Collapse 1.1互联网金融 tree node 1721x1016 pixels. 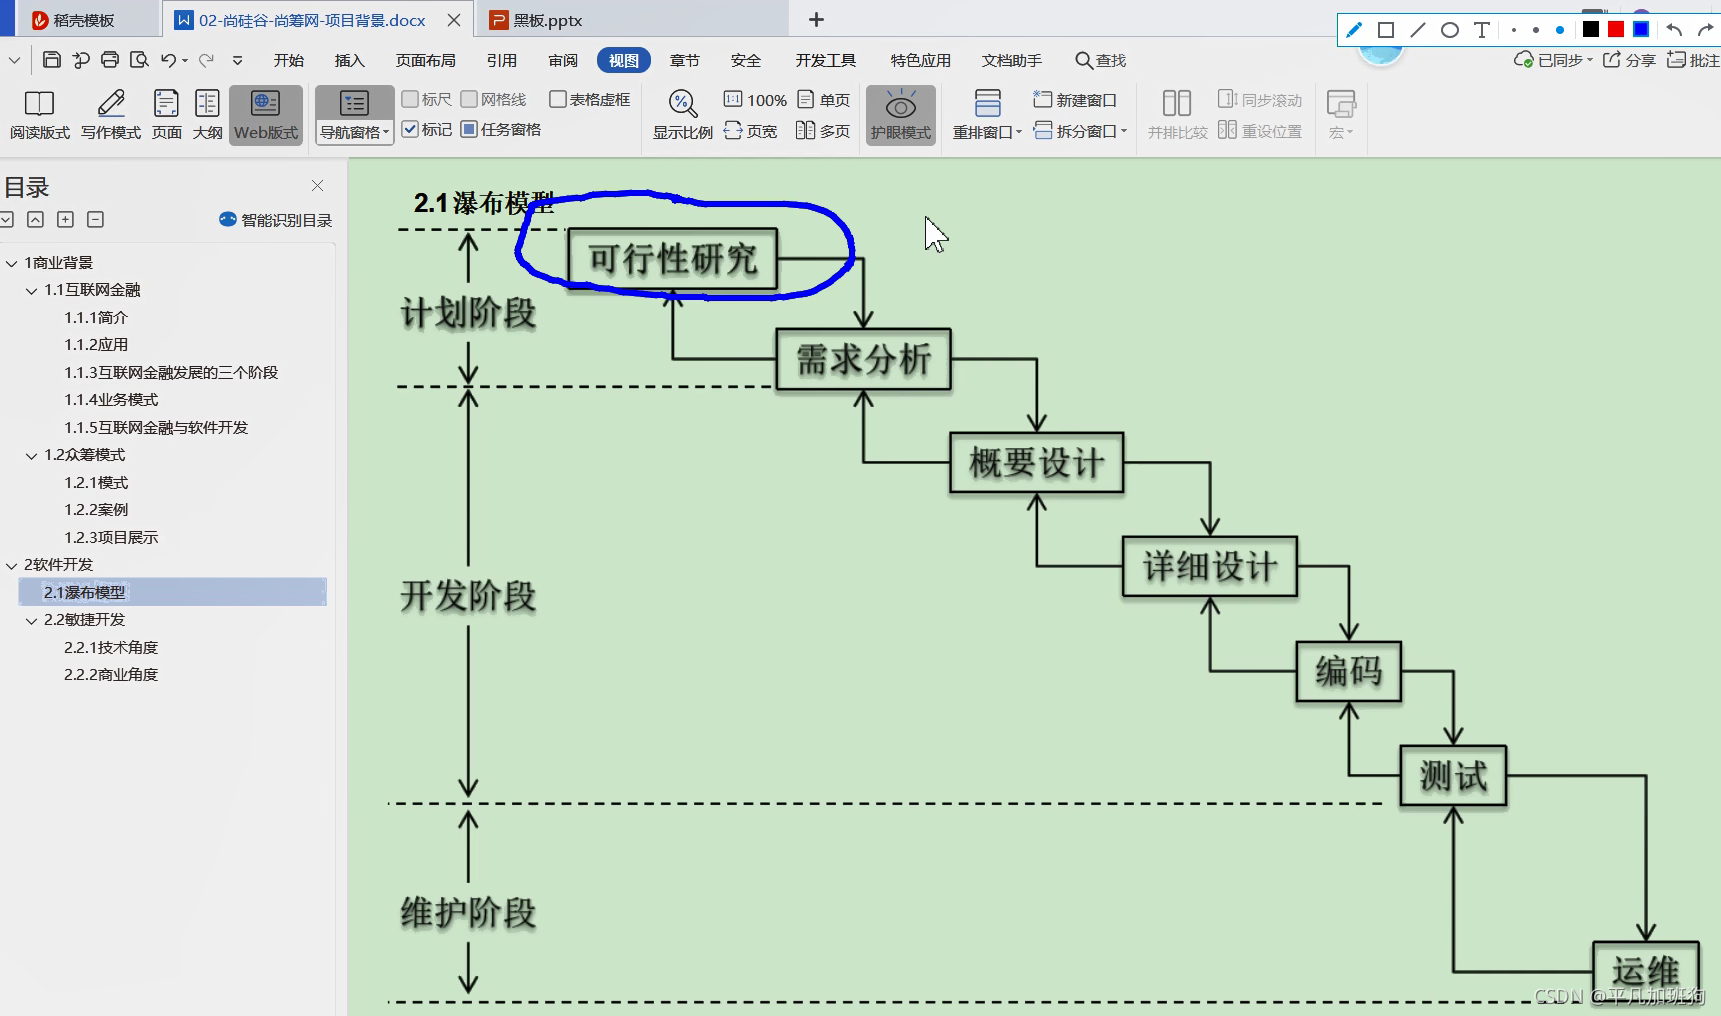[x=31, y=290]
